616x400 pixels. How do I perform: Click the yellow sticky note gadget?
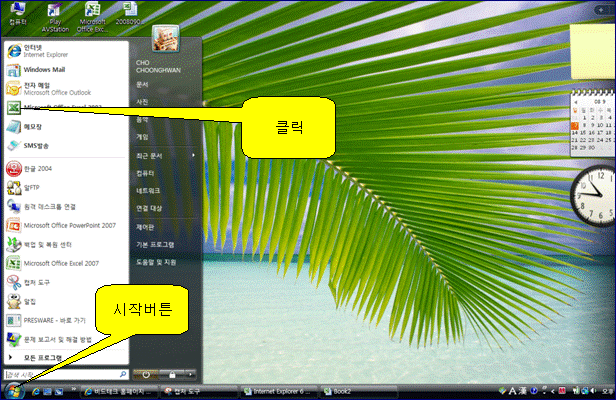(593, 52)
